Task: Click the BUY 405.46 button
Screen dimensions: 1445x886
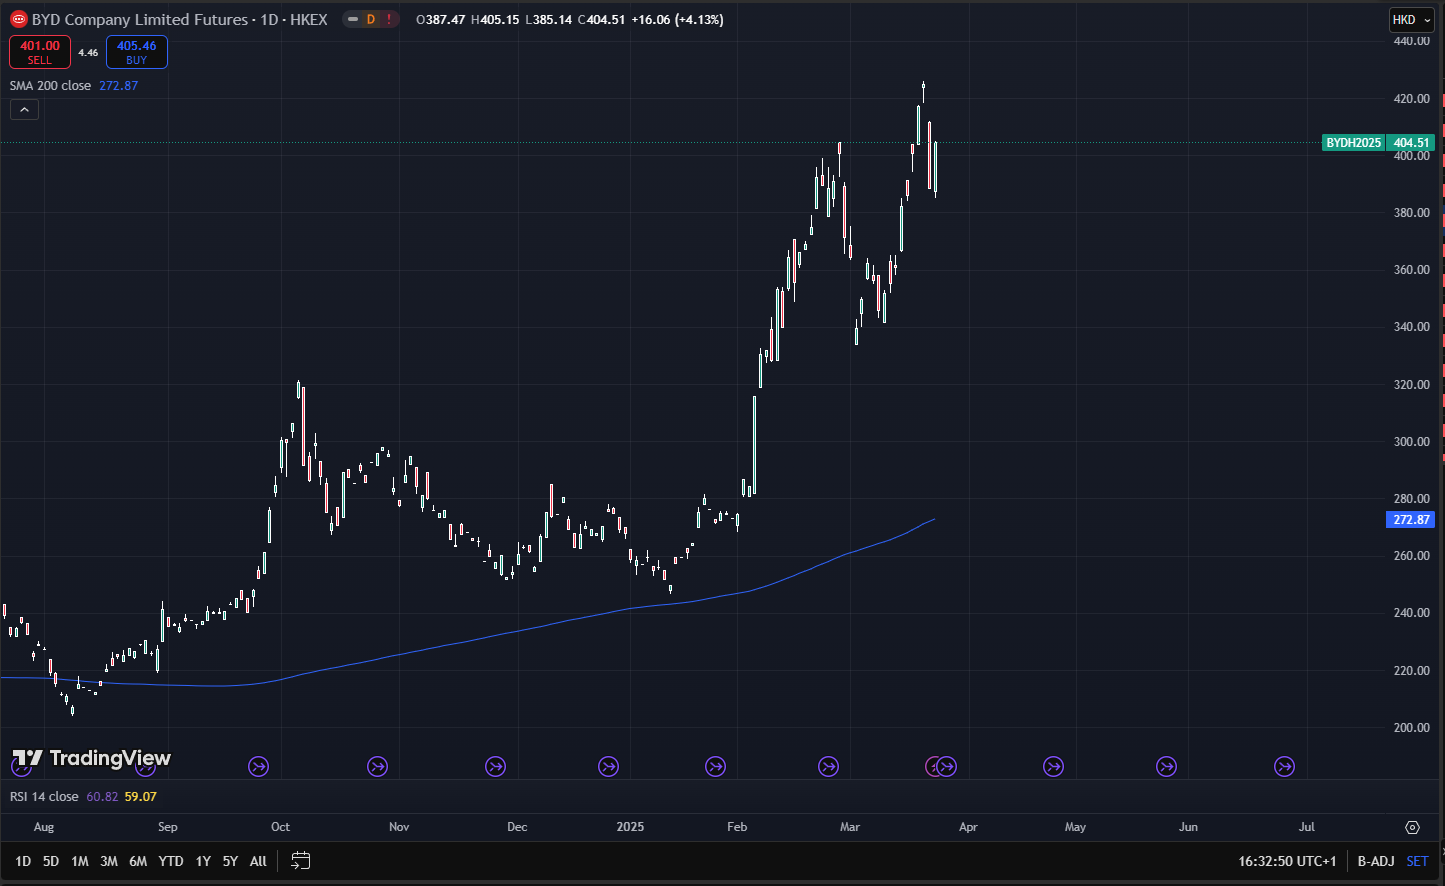Action: click(137, 52)
